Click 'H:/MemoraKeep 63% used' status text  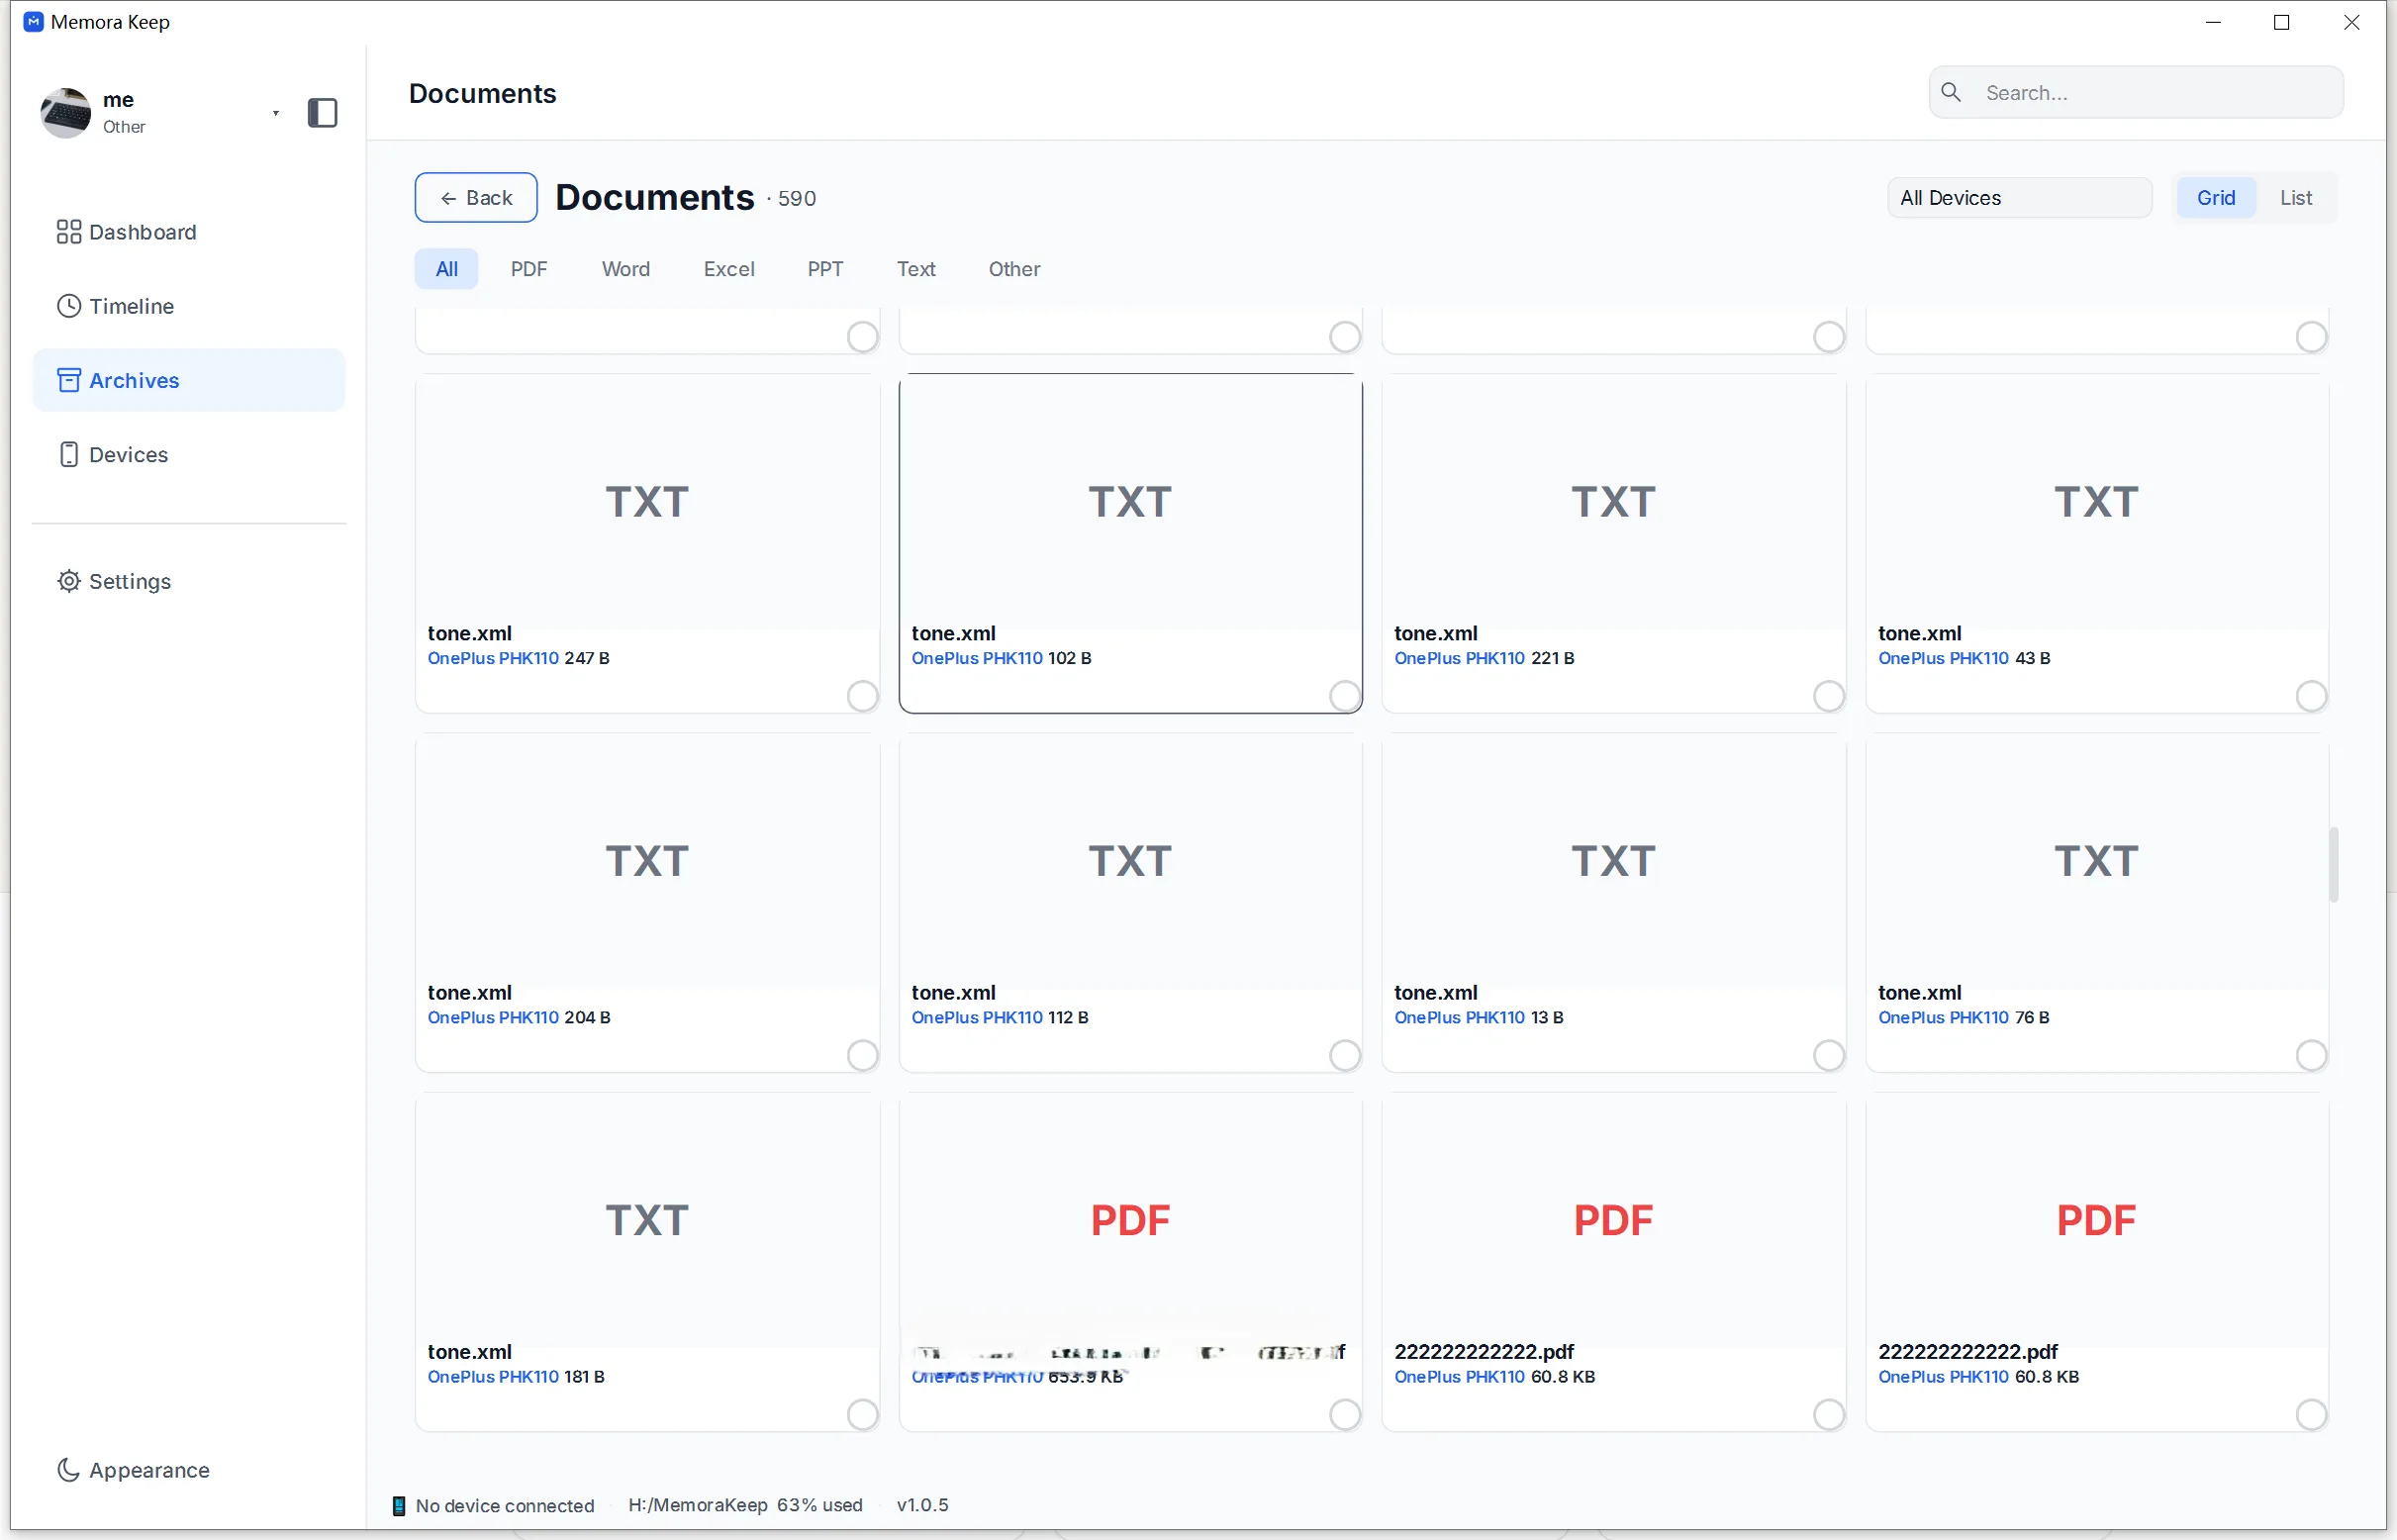pos(745,1505)
